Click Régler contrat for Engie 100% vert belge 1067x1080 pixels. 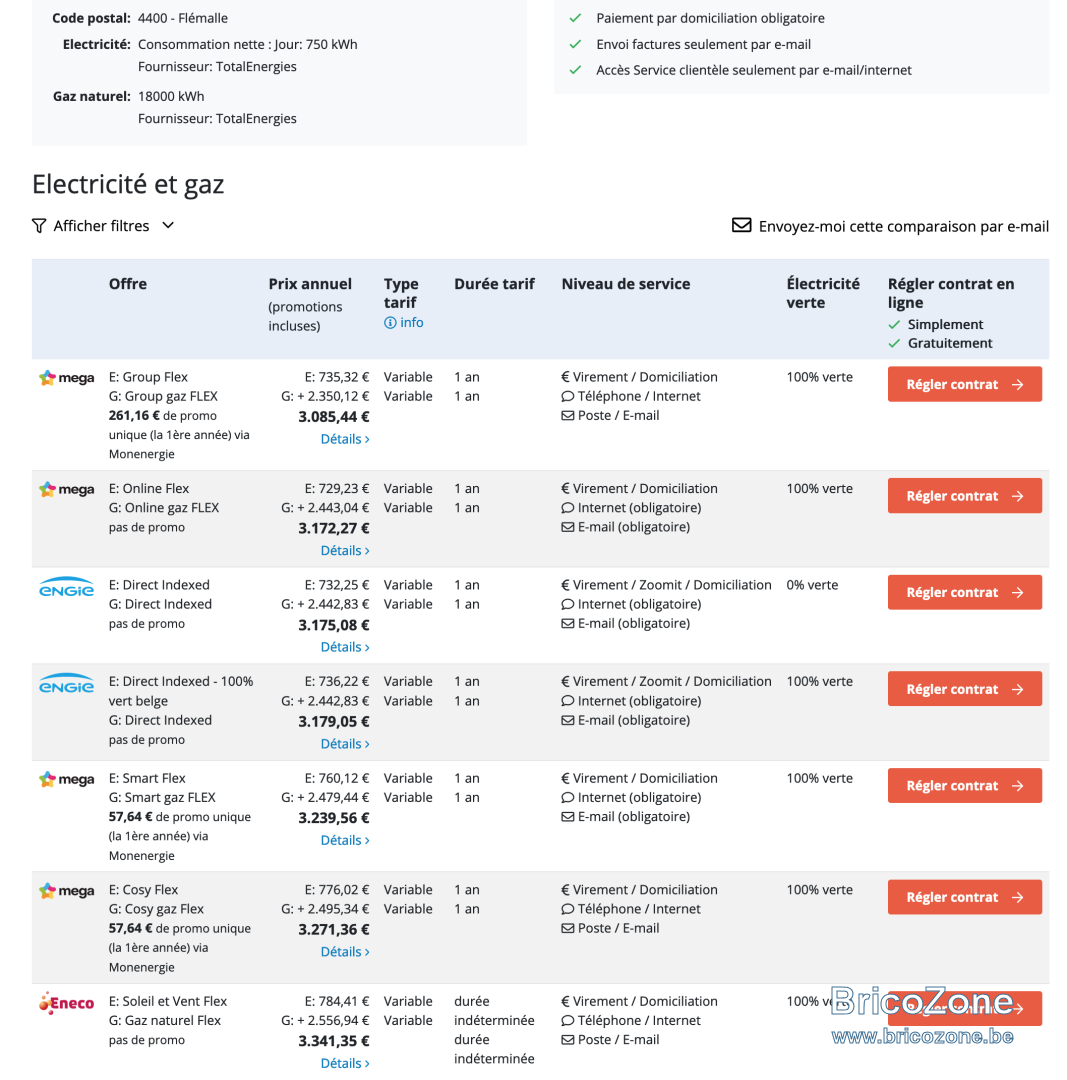point(964,689)
